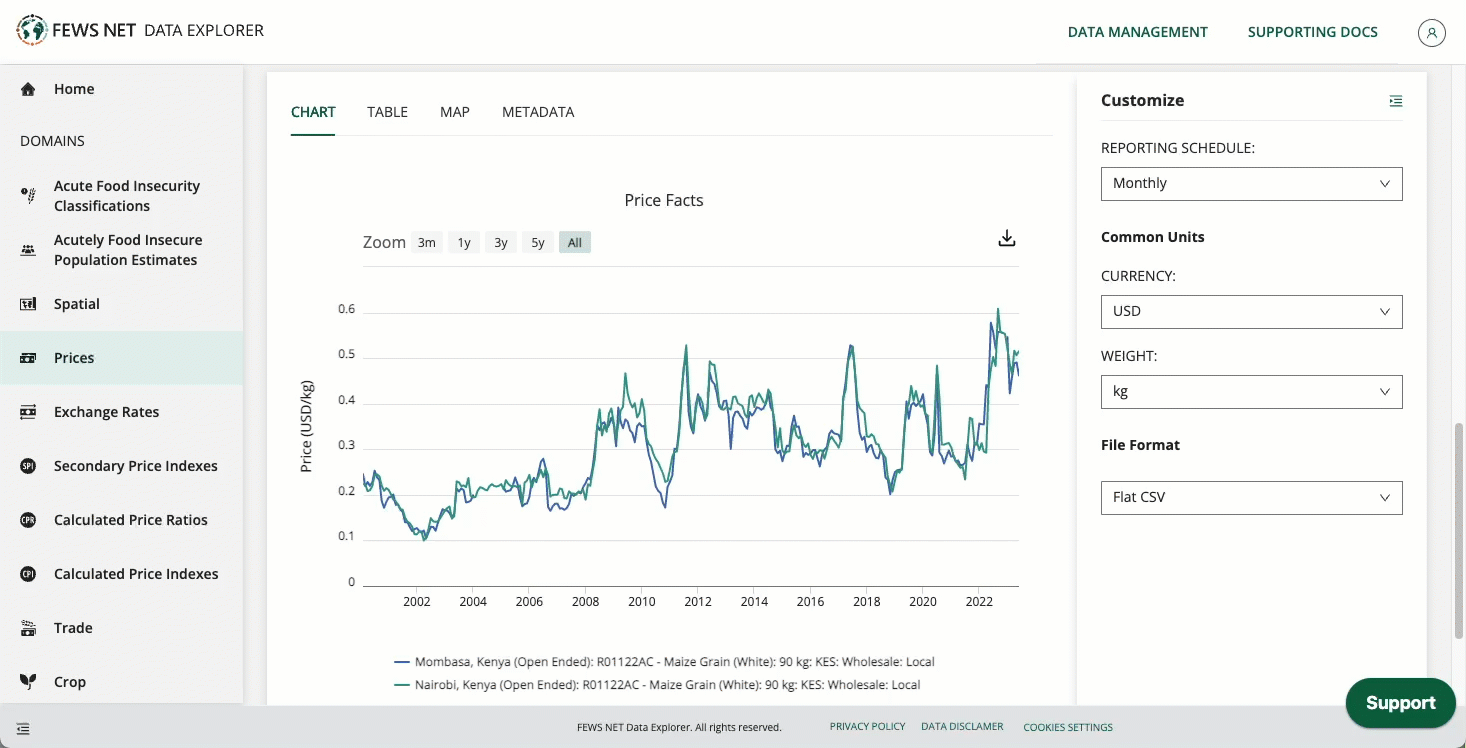Click the page vertical scrollbar
Viewport: 1466px width, 748px height.
point(1458,530)
